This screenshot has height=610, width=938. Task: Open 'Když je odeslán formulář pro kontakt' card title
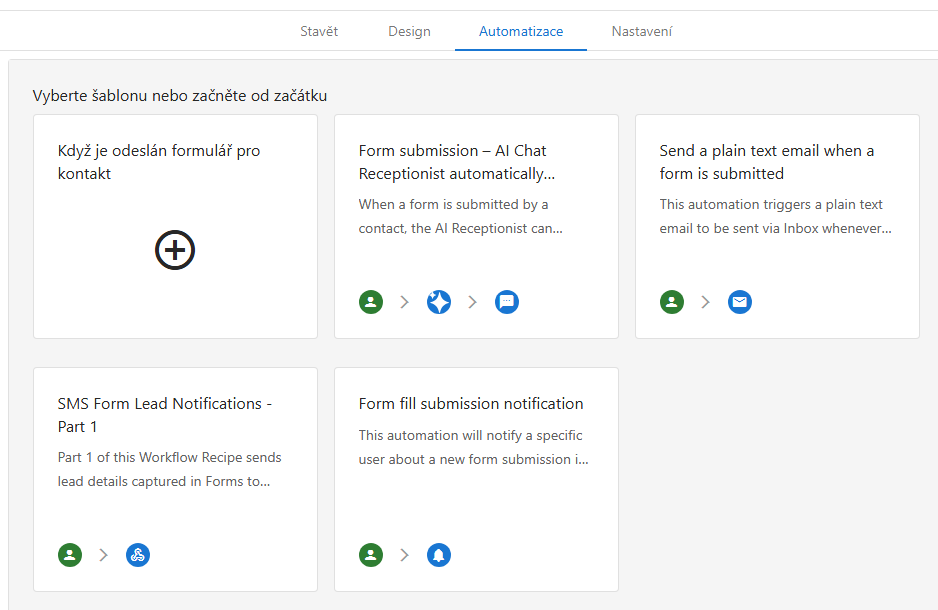159,162
